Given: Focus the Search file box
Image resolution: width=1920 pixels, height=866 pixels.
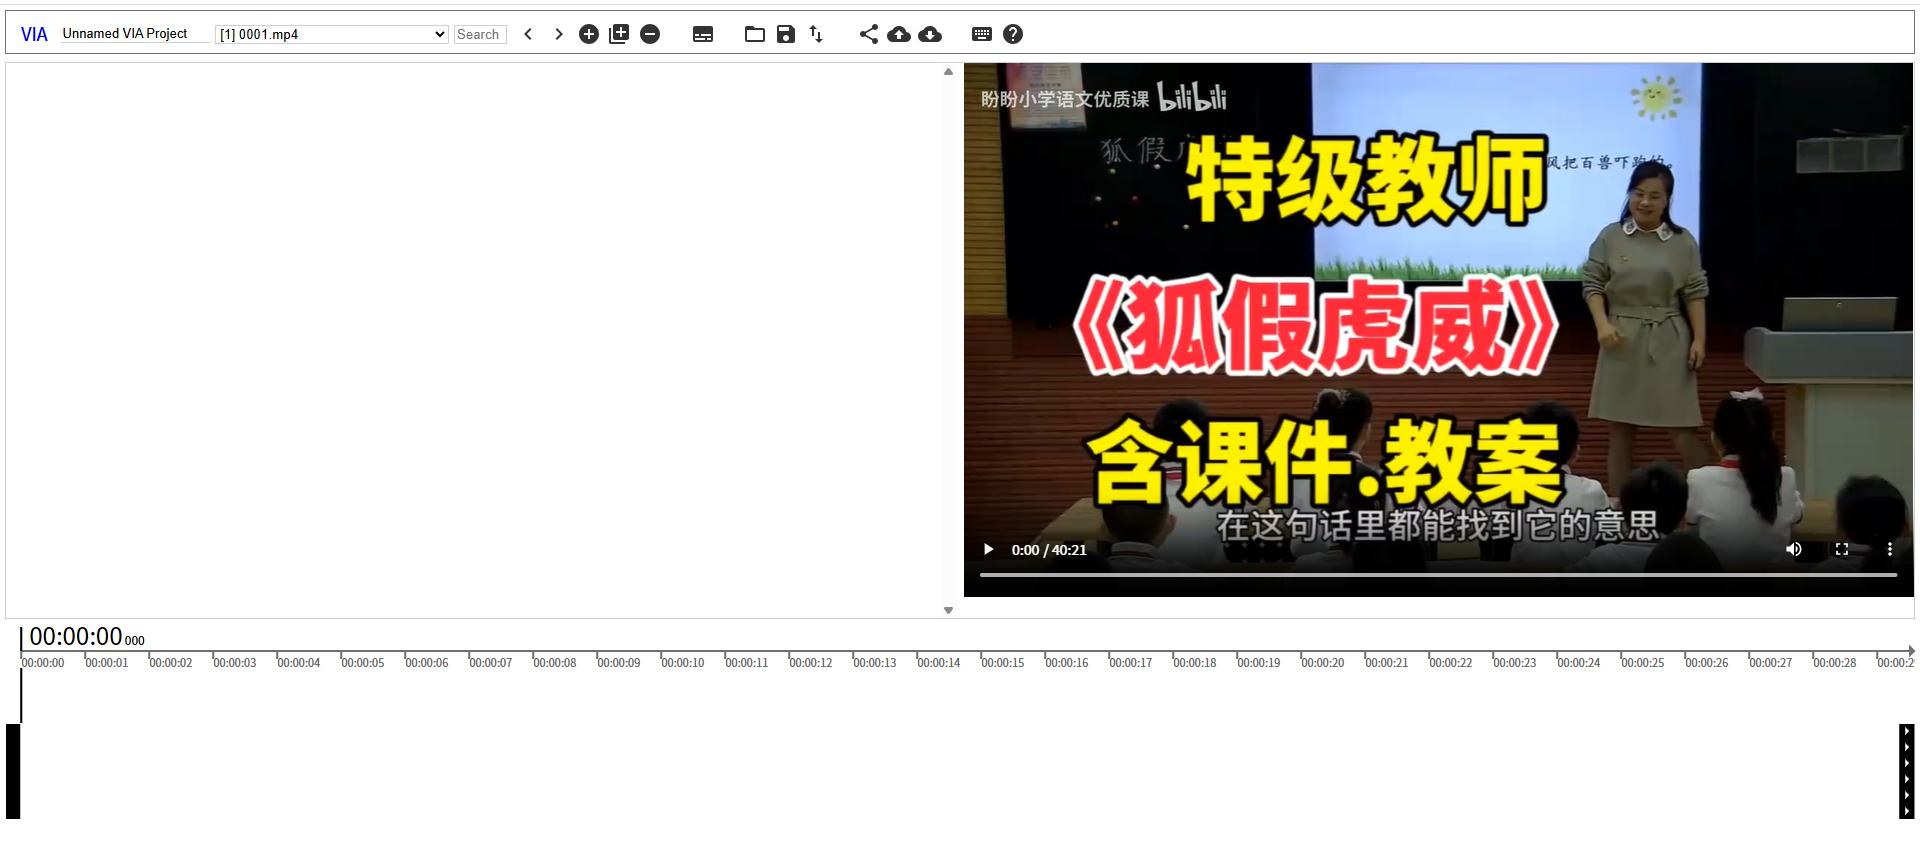Looking at the screenshot, I should [480, 34].
